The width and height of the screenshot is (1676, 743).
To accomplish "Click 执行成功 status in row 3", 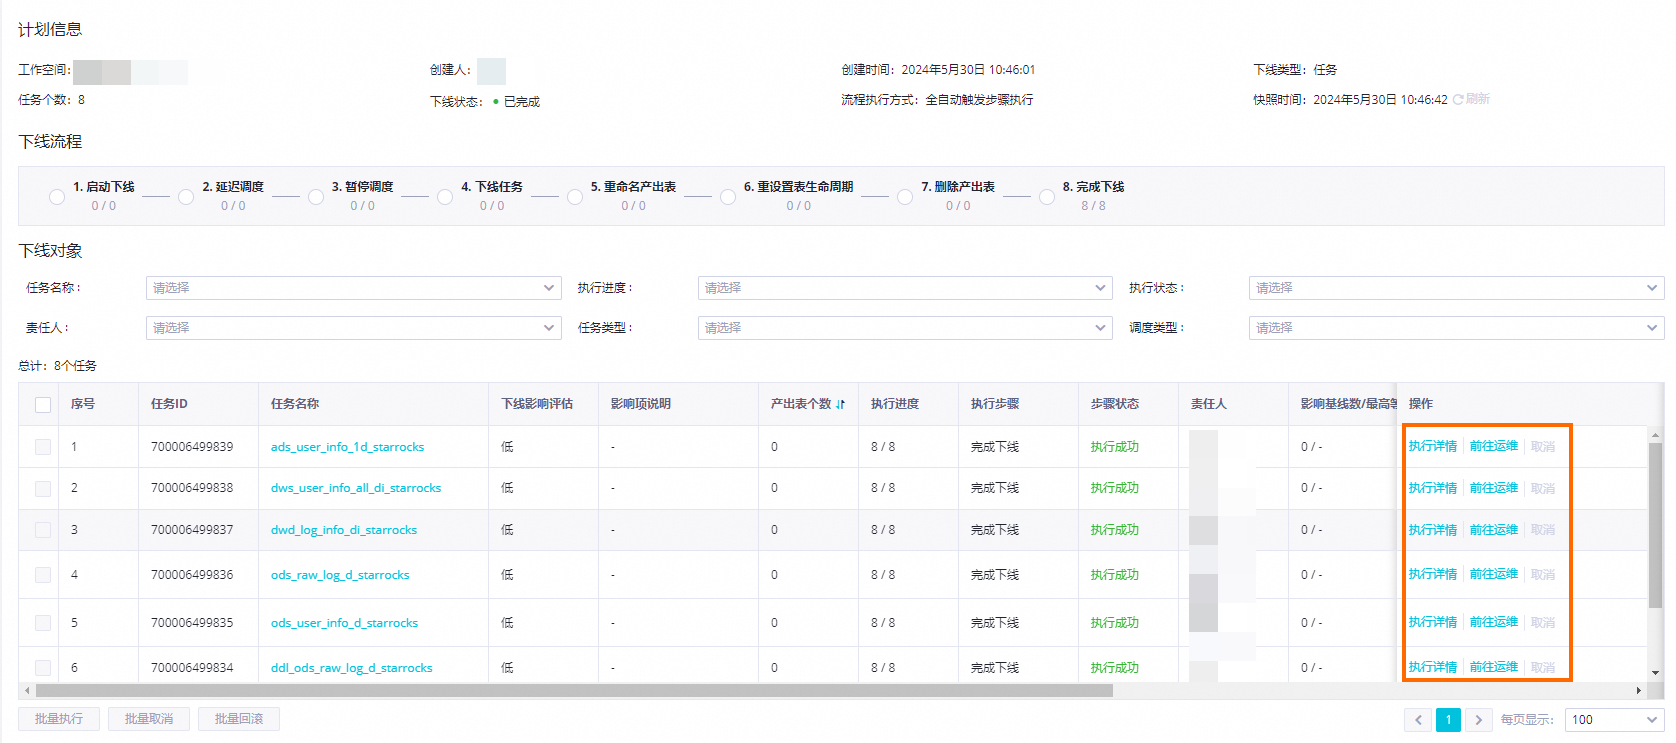I will [x=1115, y=530].
